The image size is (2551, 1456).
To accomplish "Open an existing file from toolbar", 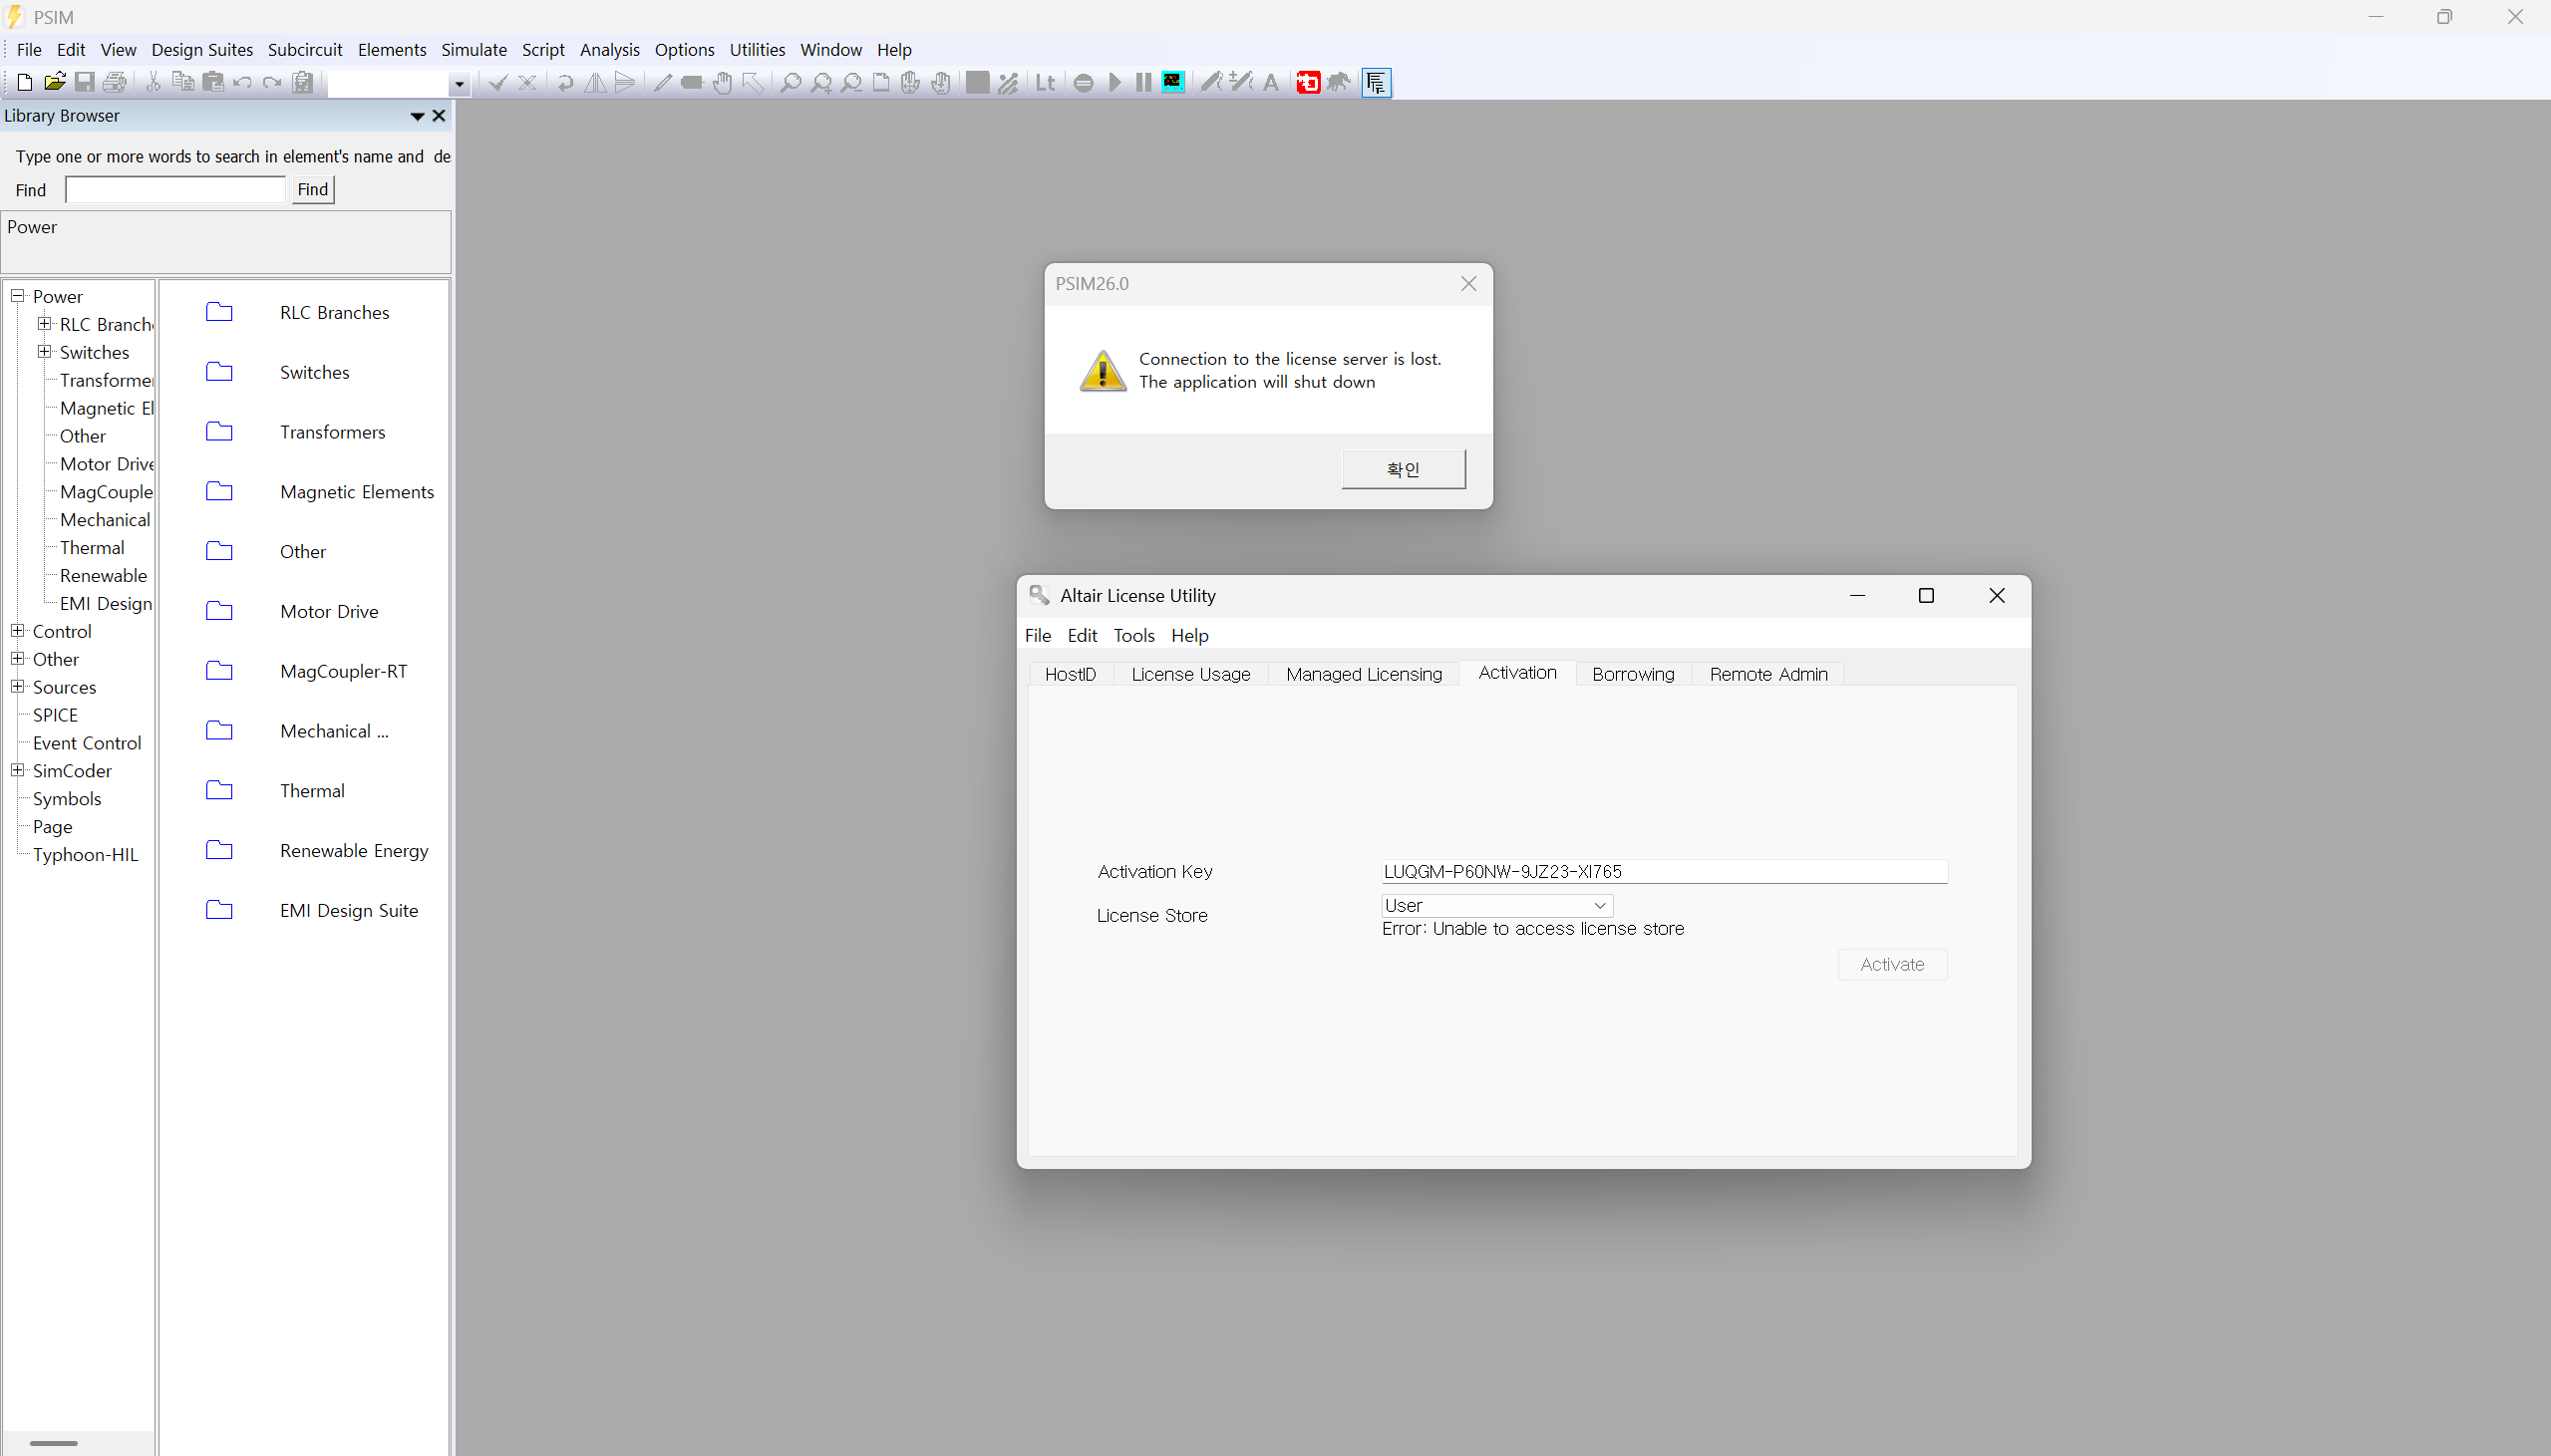I will click(x=55, y=82).
